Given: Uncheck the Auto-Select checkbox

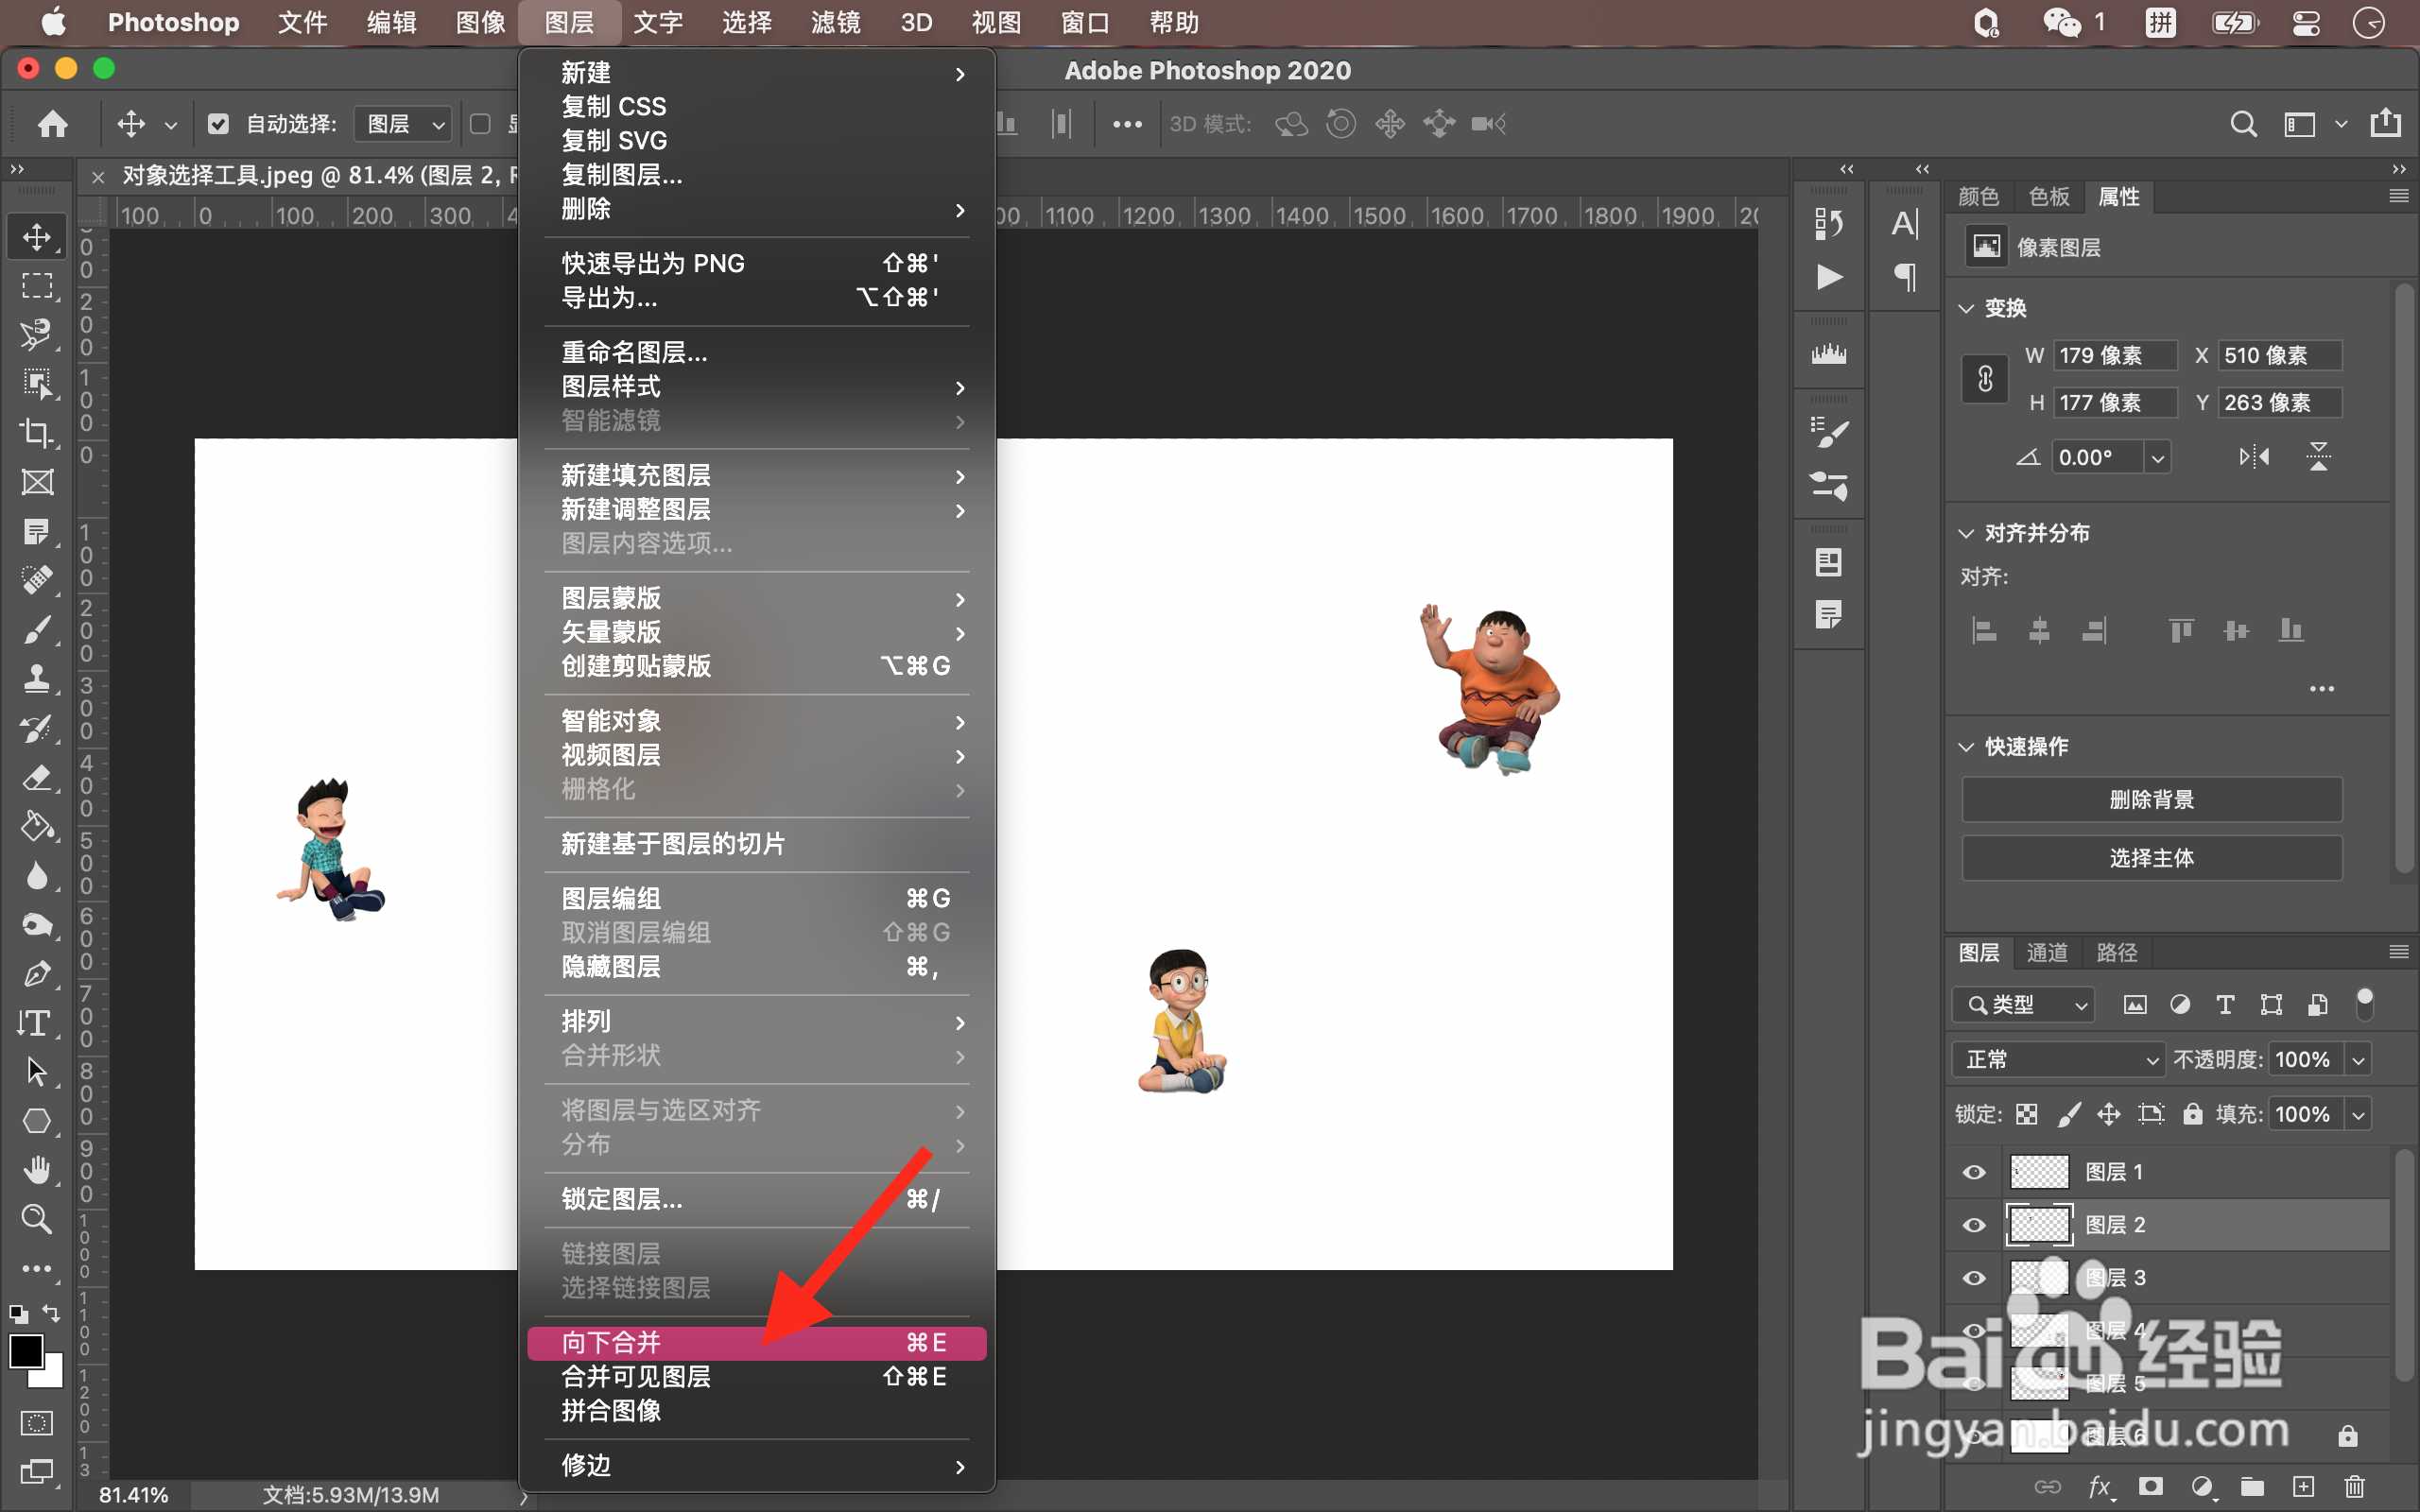Looking at the screenshot, I should [x=218, y=124].
